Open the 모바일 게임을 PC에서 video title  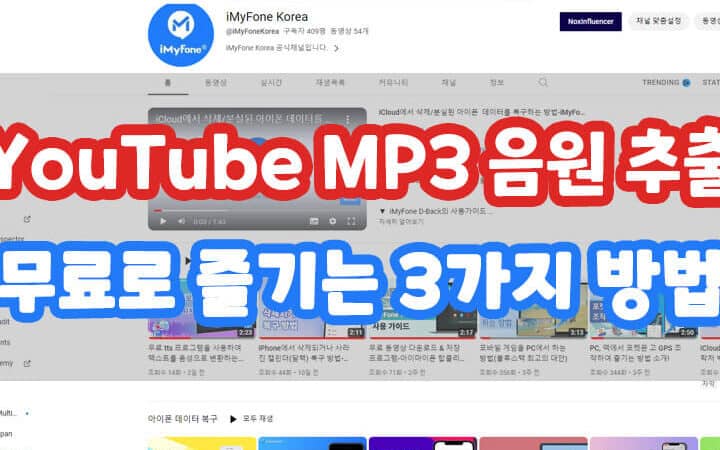(x=524, y=353)
